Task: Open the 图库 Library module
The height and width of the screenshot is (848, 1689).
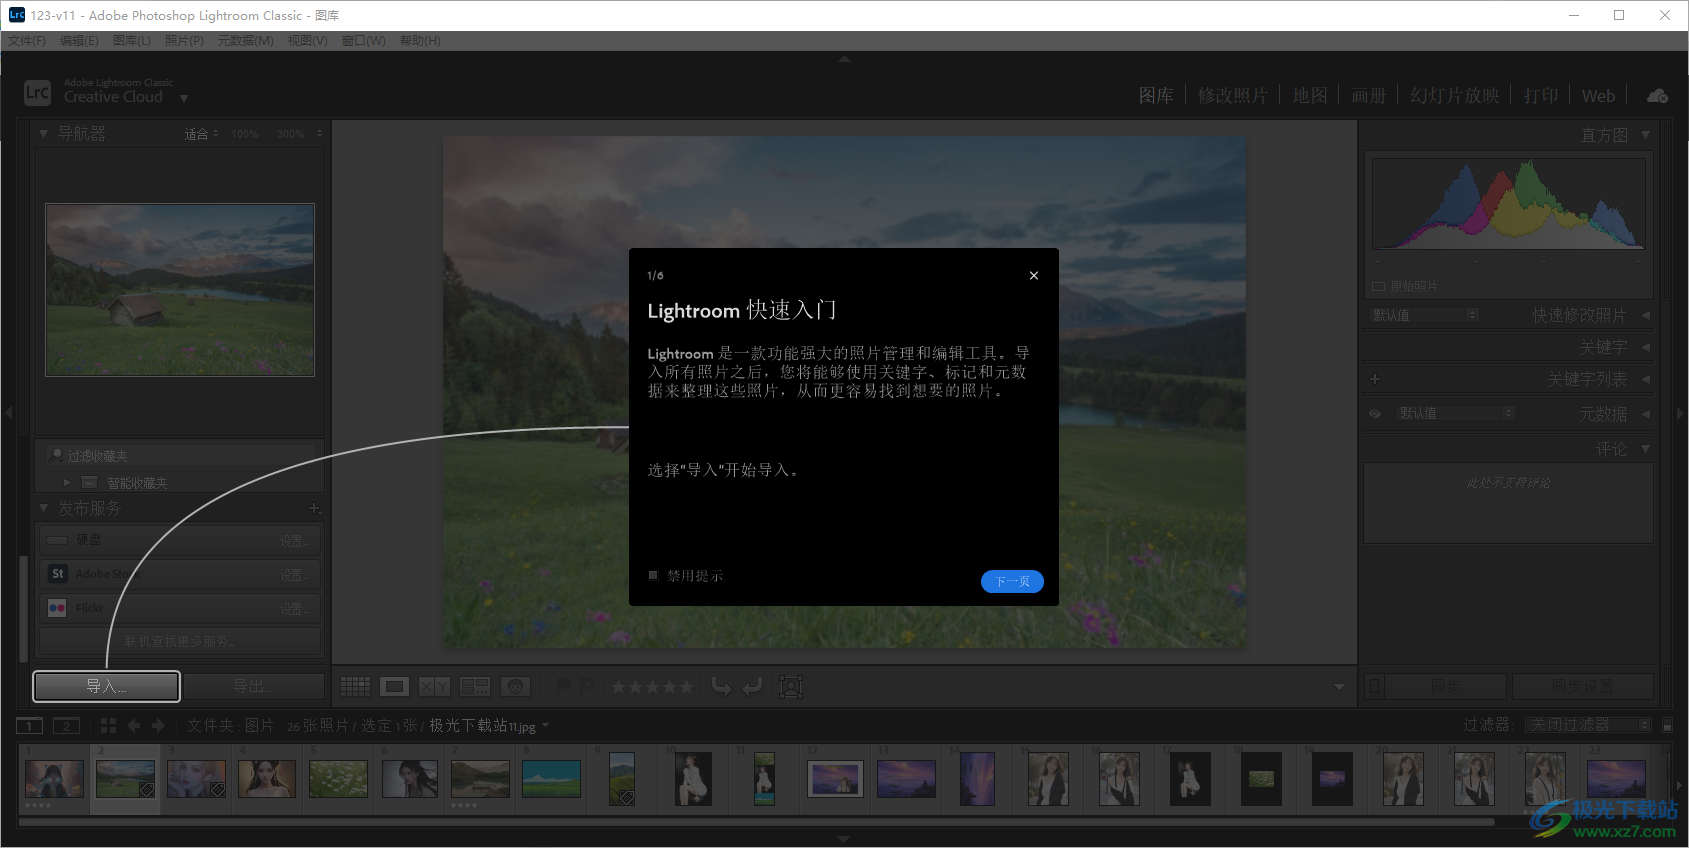Action: tap(1156, 96)
